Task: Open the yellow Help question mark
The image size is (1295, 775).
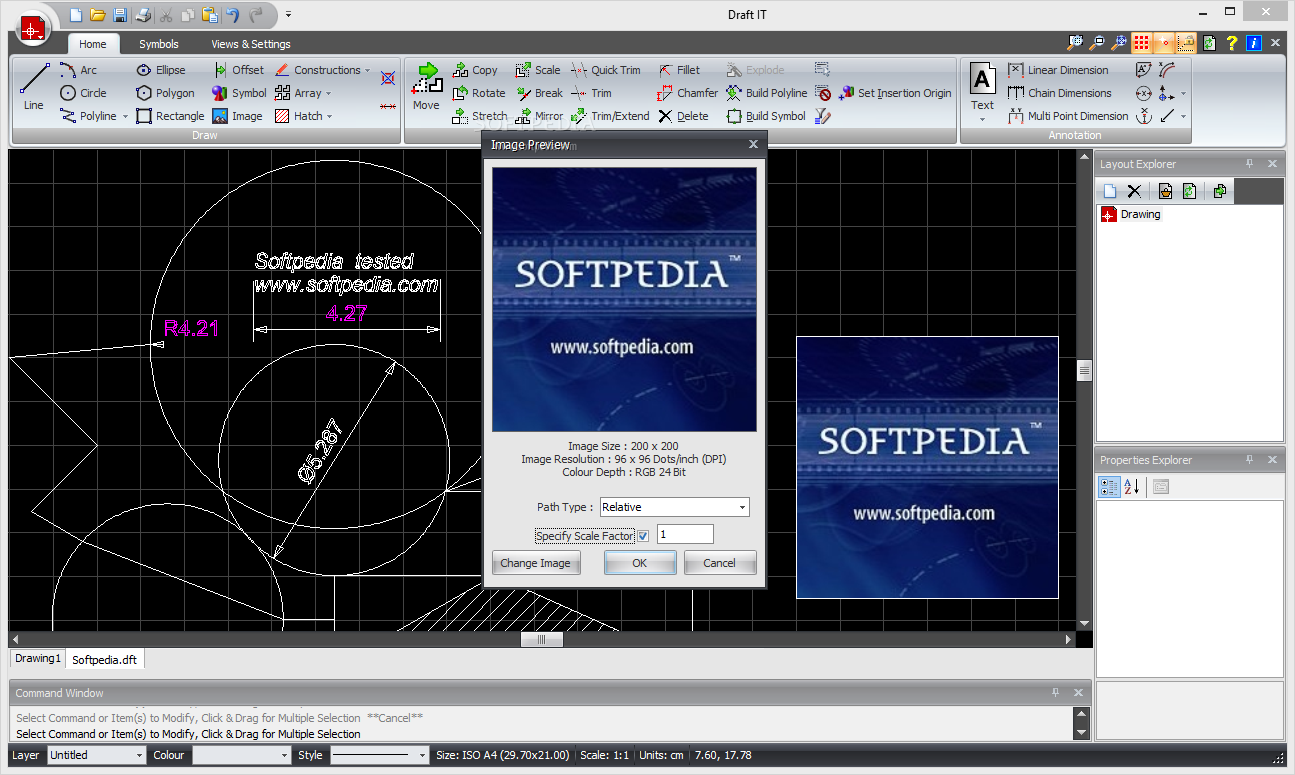Action: coord(1232,43)
